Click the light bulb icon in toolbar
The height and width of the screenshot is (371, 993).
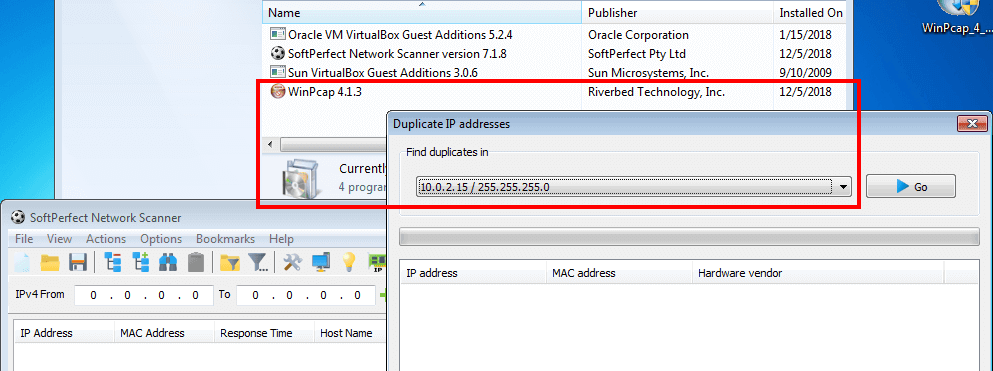[x=349, y=262]
